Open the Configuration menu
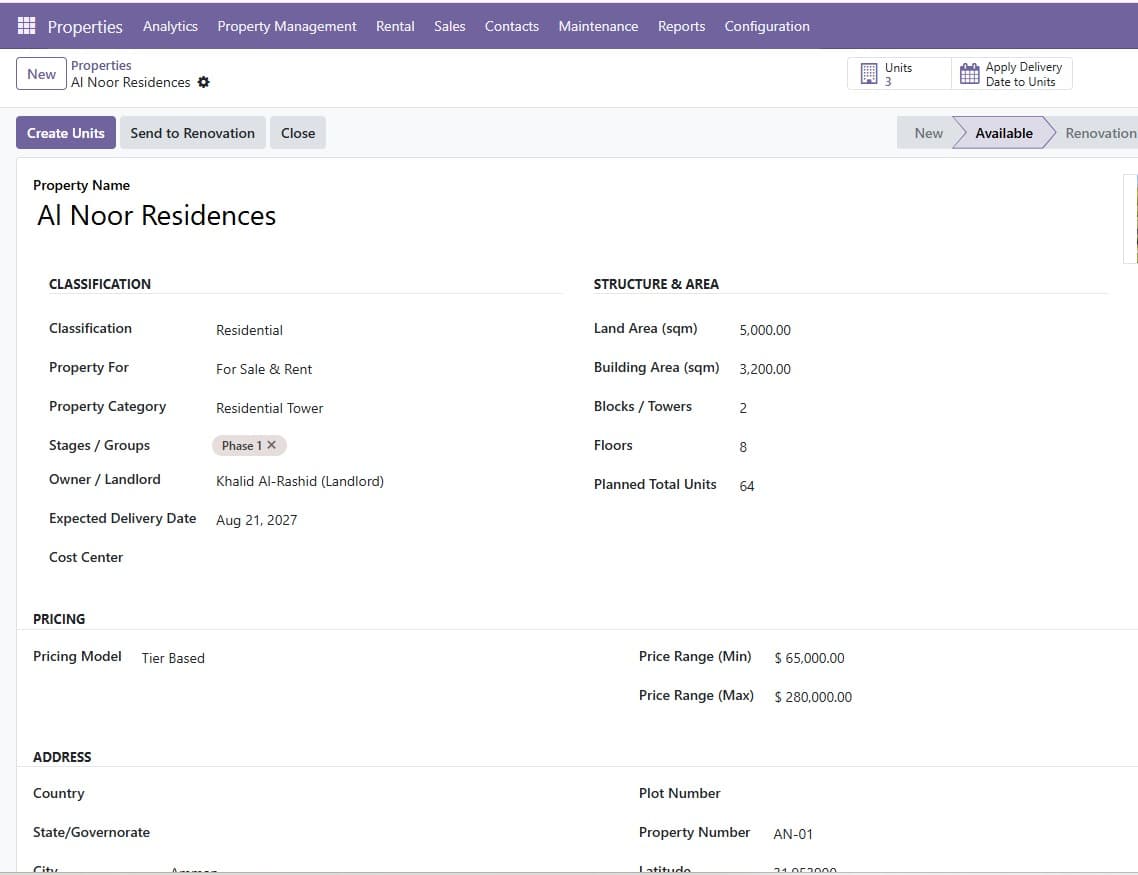Viewport: 1138px width, 875px height. click(x=767, y=26)
